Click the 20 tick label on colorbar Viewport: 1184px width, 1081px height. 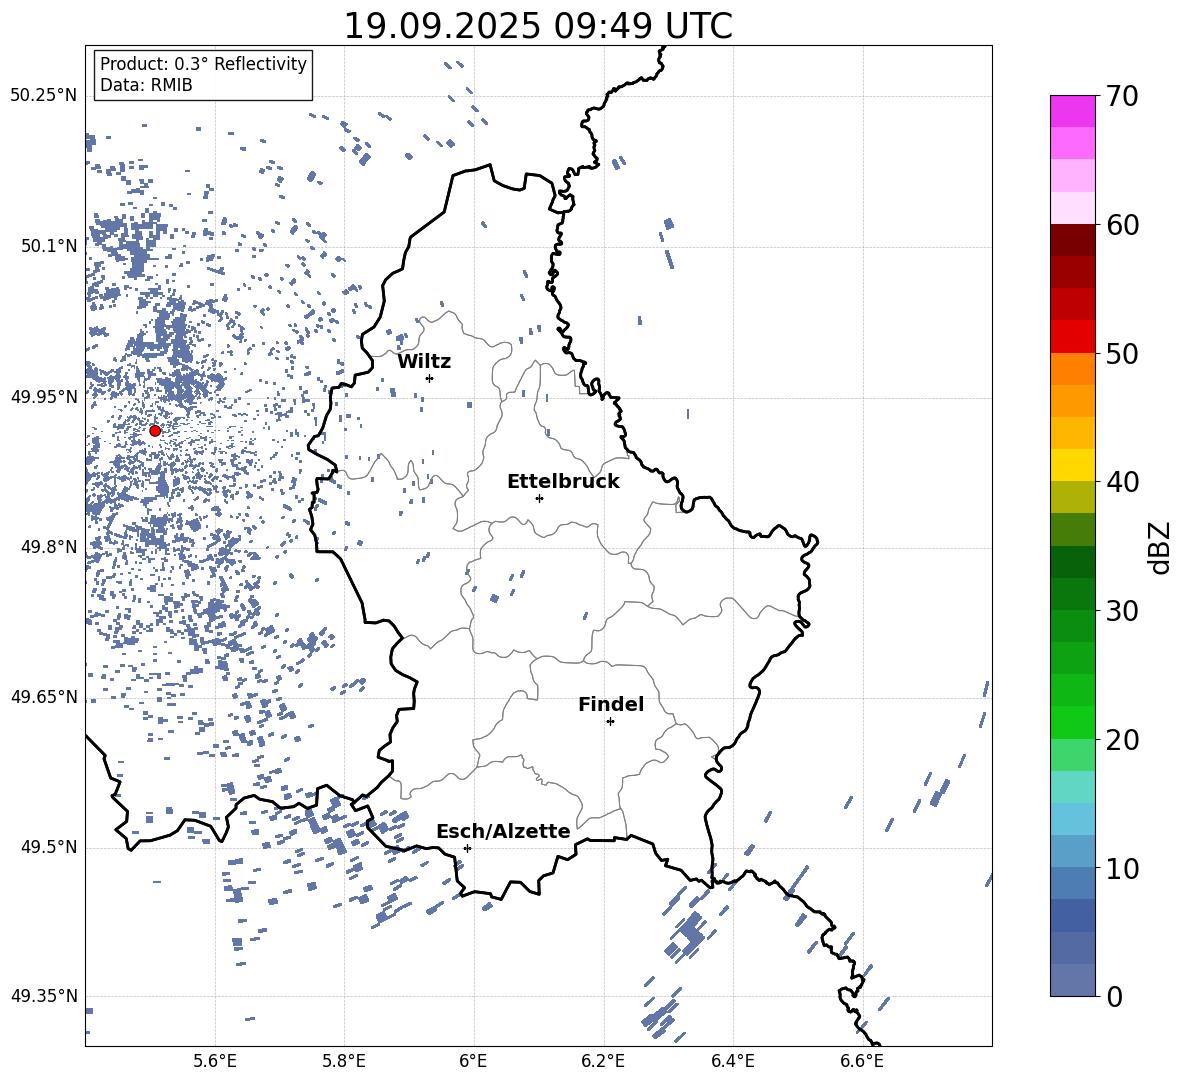coord(1122,739)
